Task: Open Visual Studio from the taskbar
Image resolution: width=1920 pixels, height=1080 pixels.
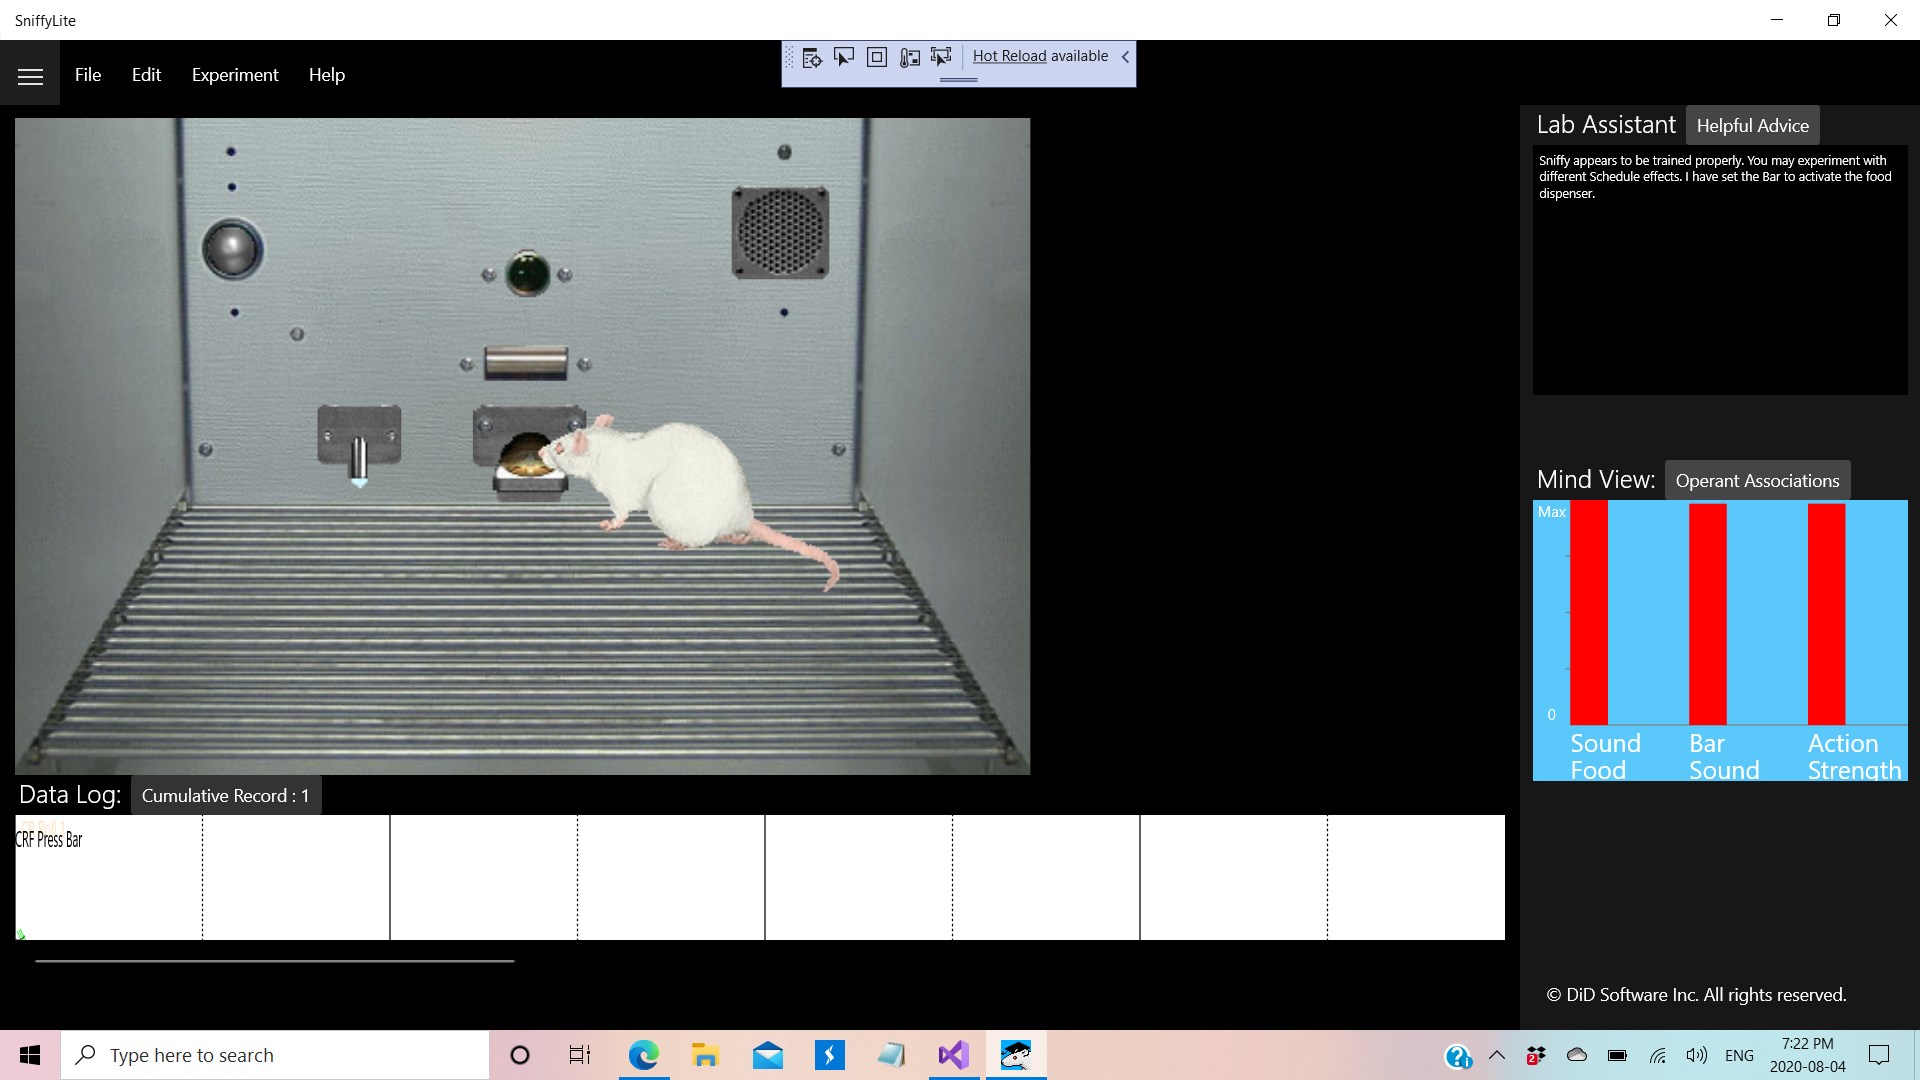Action: [x=953, y=1054]
